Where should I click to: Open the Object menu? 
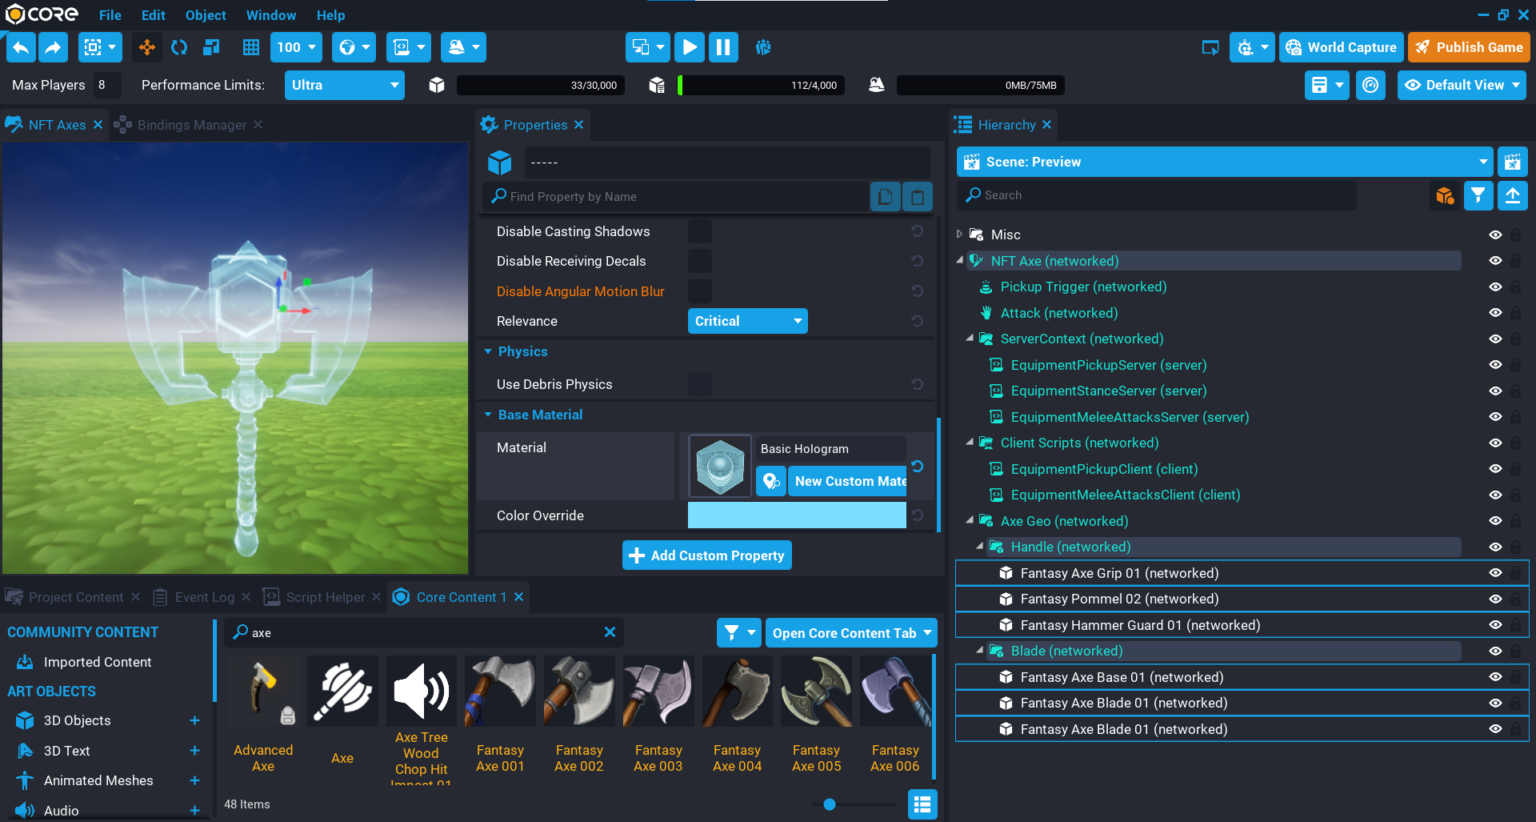[206, 14]
